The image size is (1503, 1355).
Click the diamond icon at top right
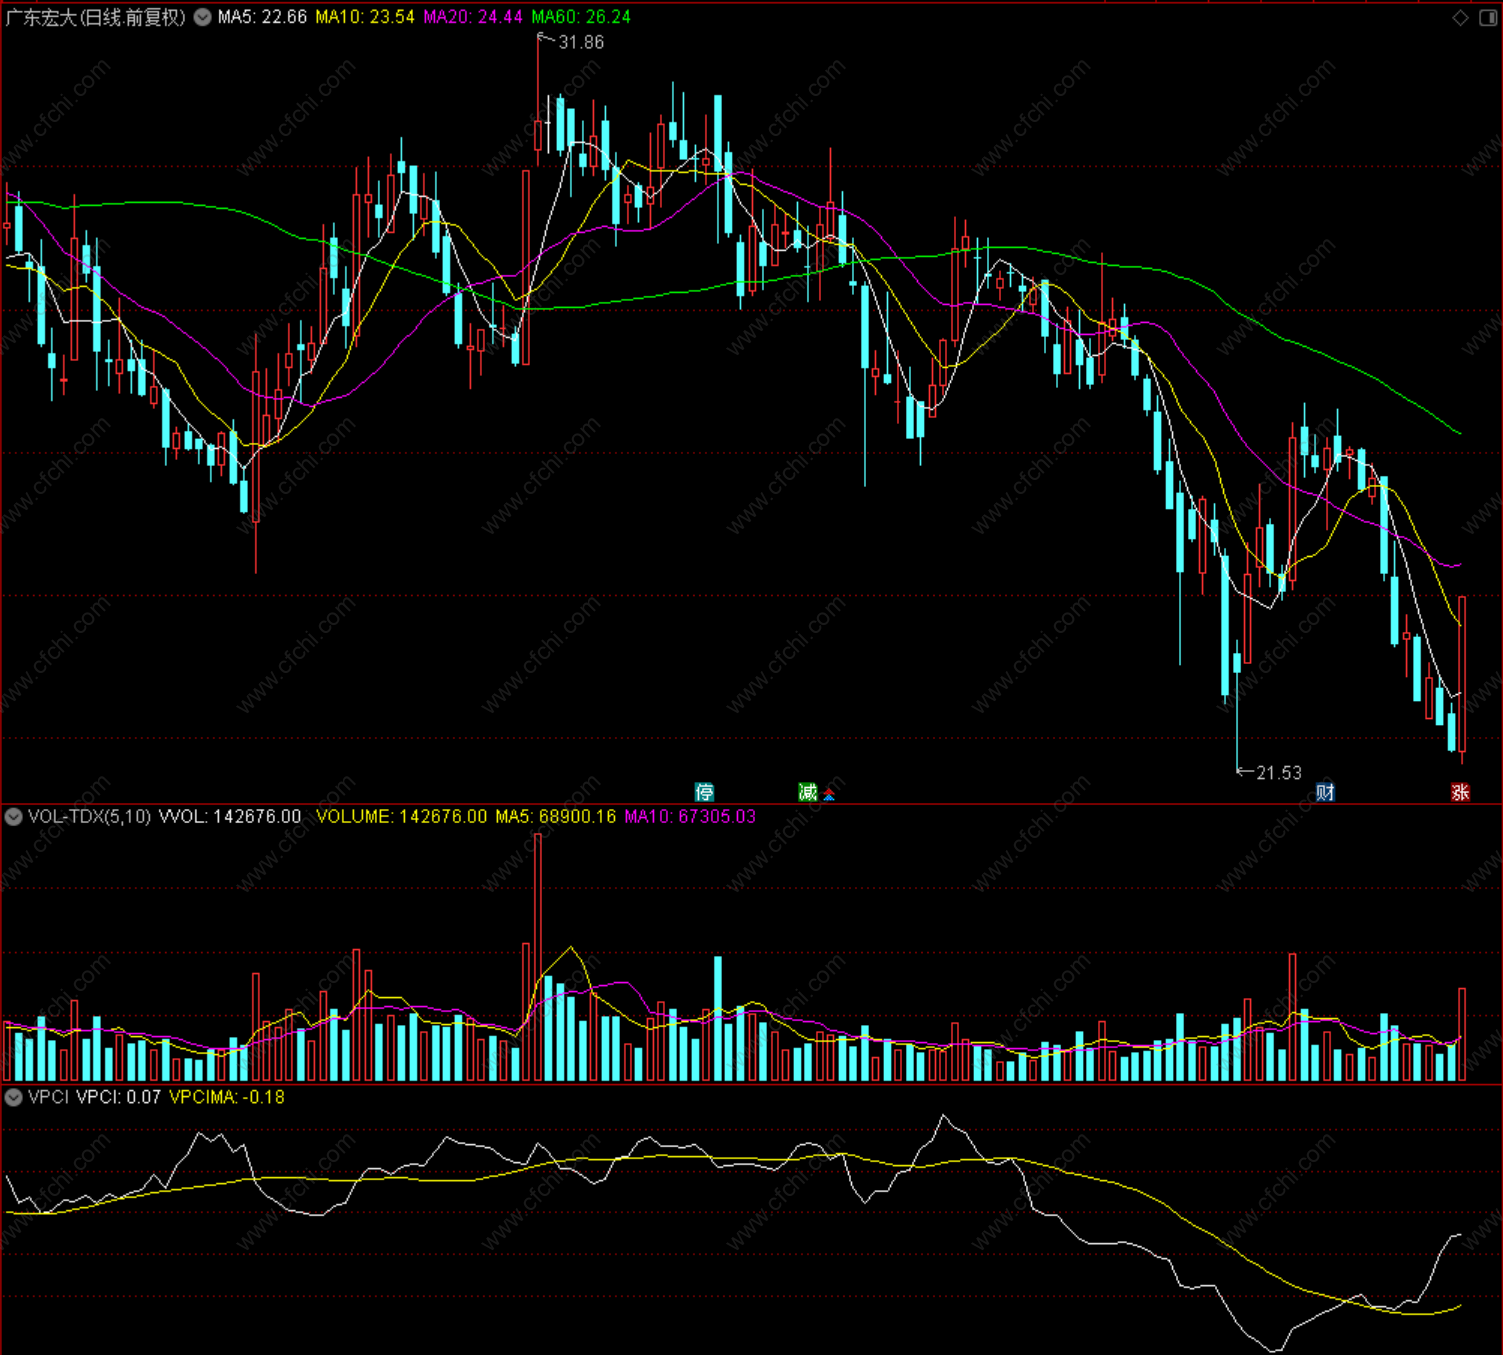coord(1461,17)
